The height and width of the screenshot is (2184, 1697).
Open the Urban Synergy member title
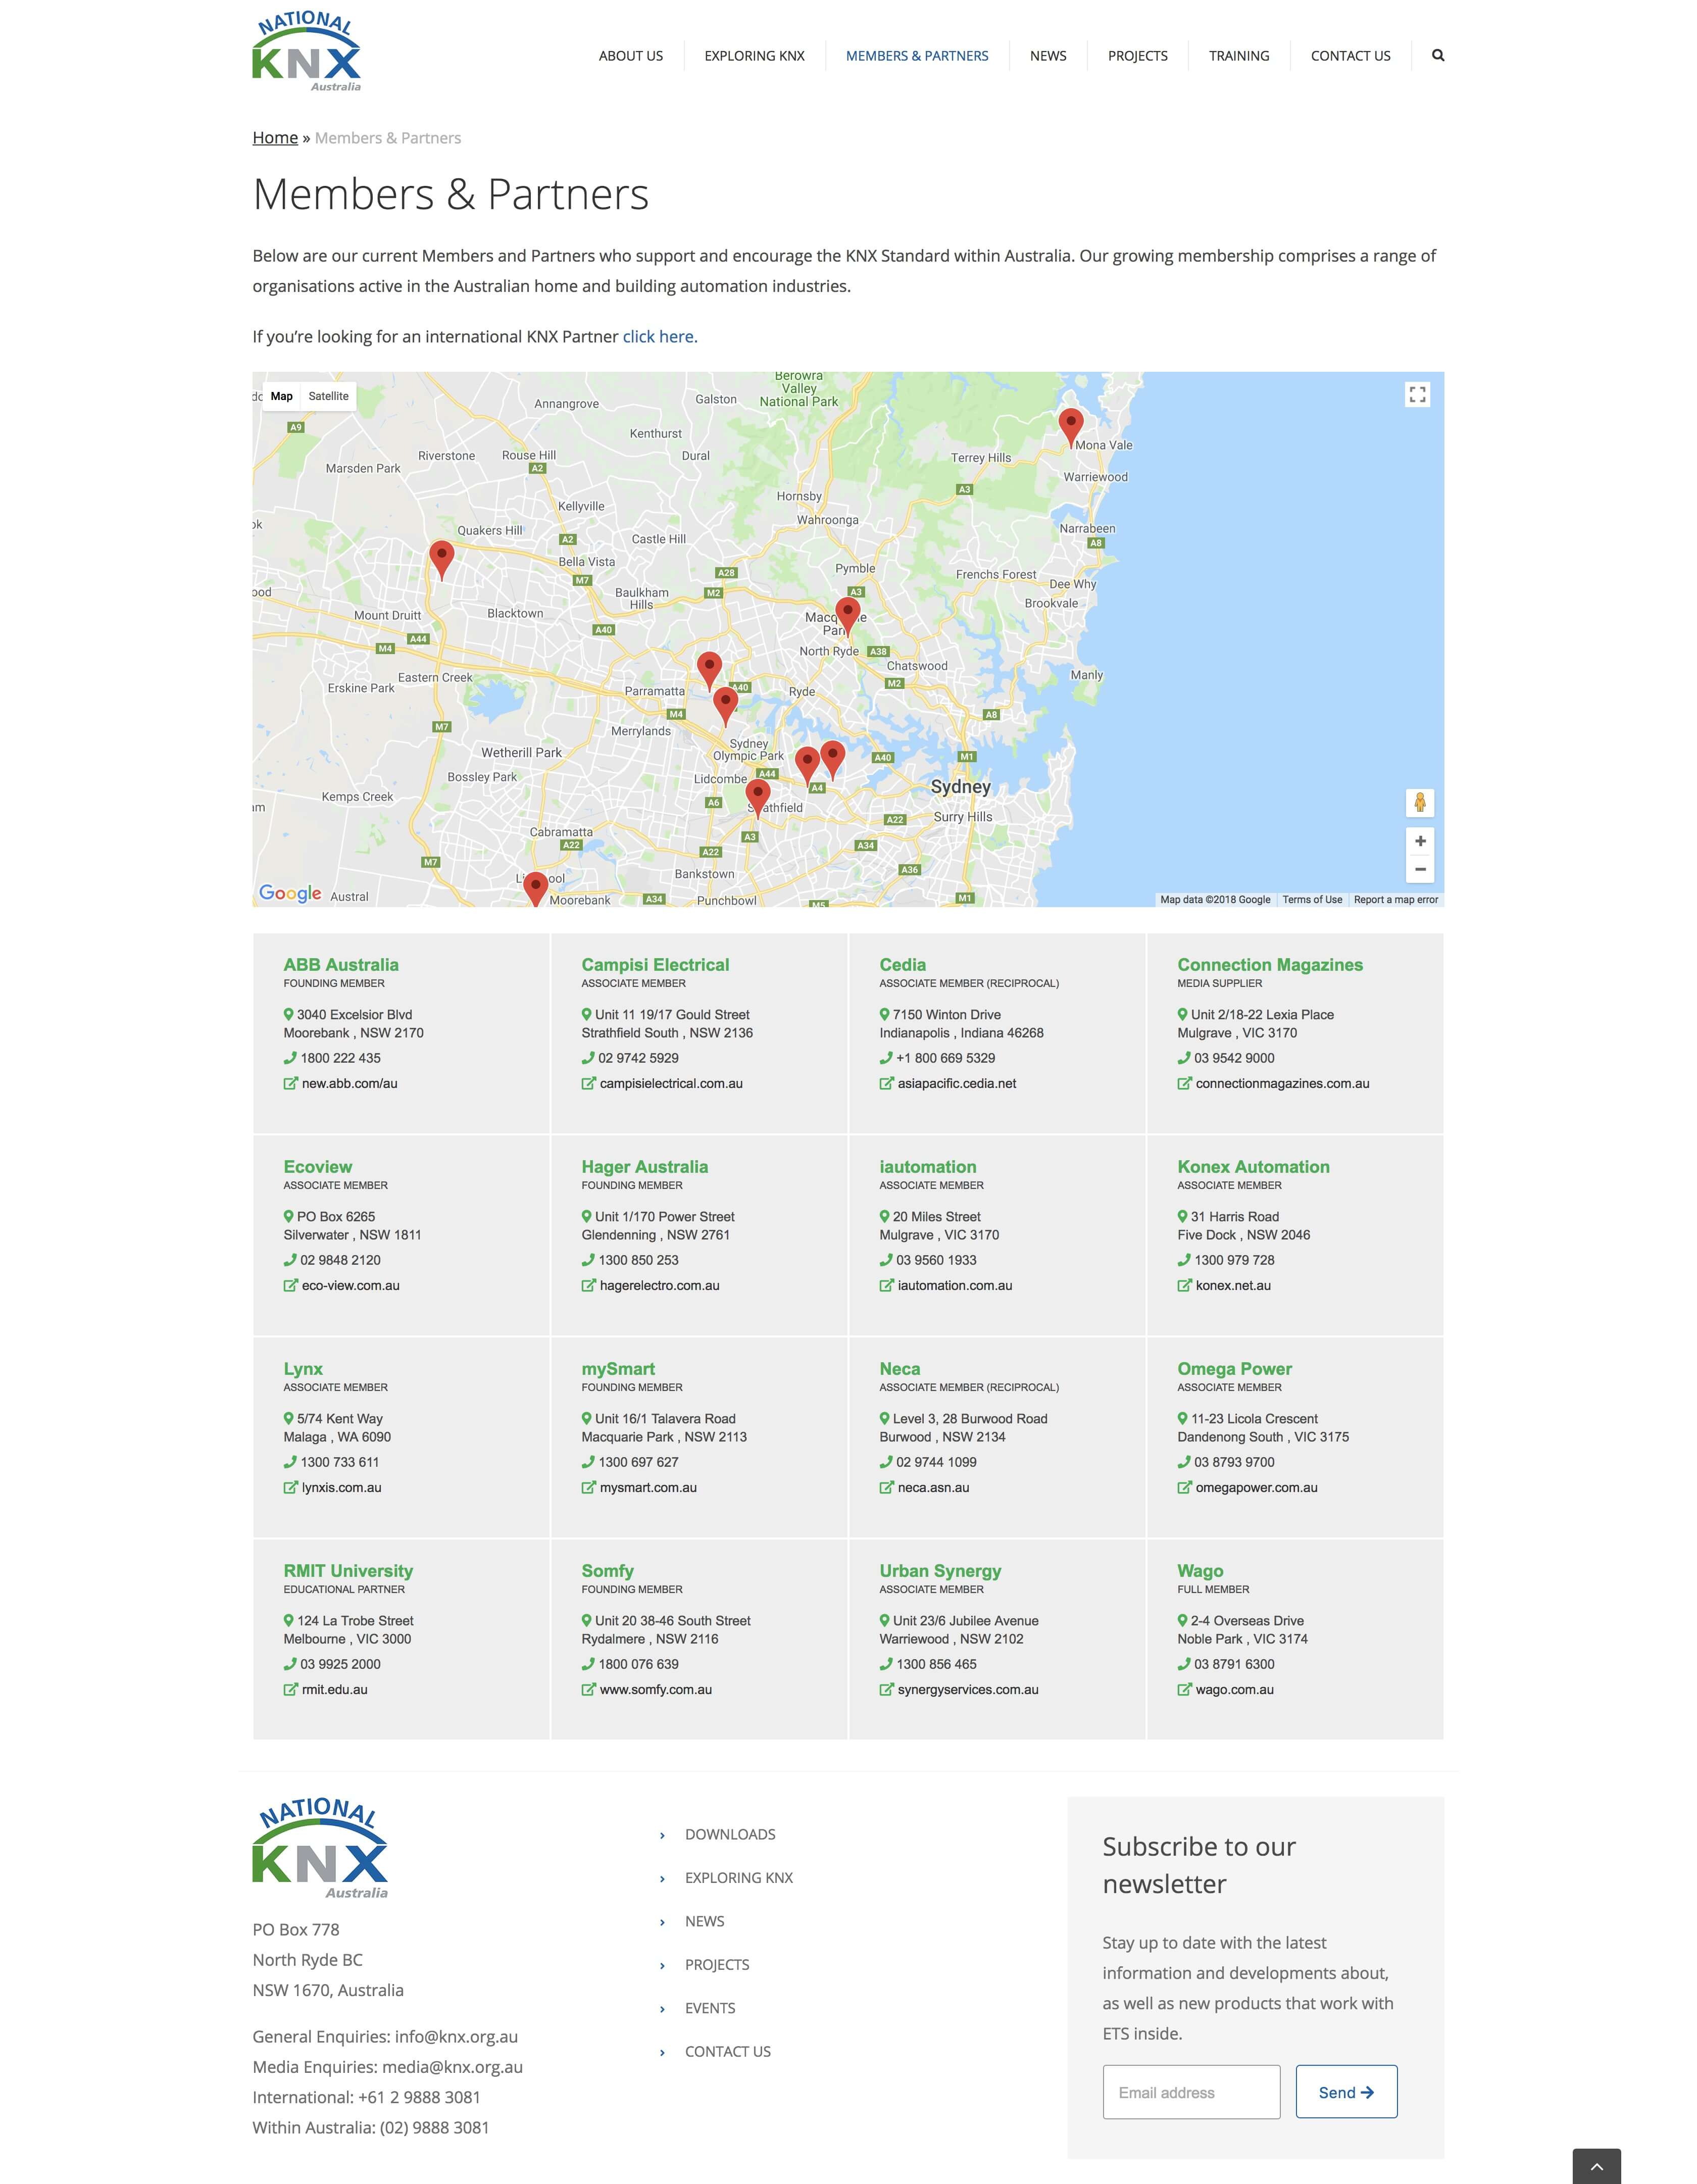point(940,1571)
